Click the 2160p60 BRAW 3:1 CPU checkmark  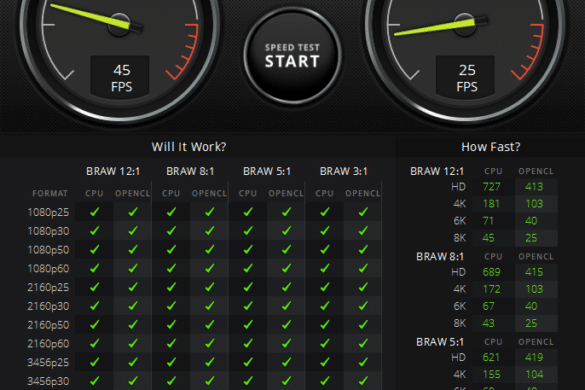(325, 343)
